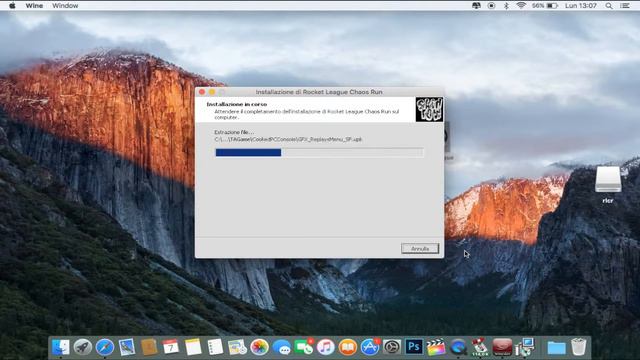Open Notification Center from the menu bar
The width and height of the screenshot is (640, 360).
(x=624, y=6)
